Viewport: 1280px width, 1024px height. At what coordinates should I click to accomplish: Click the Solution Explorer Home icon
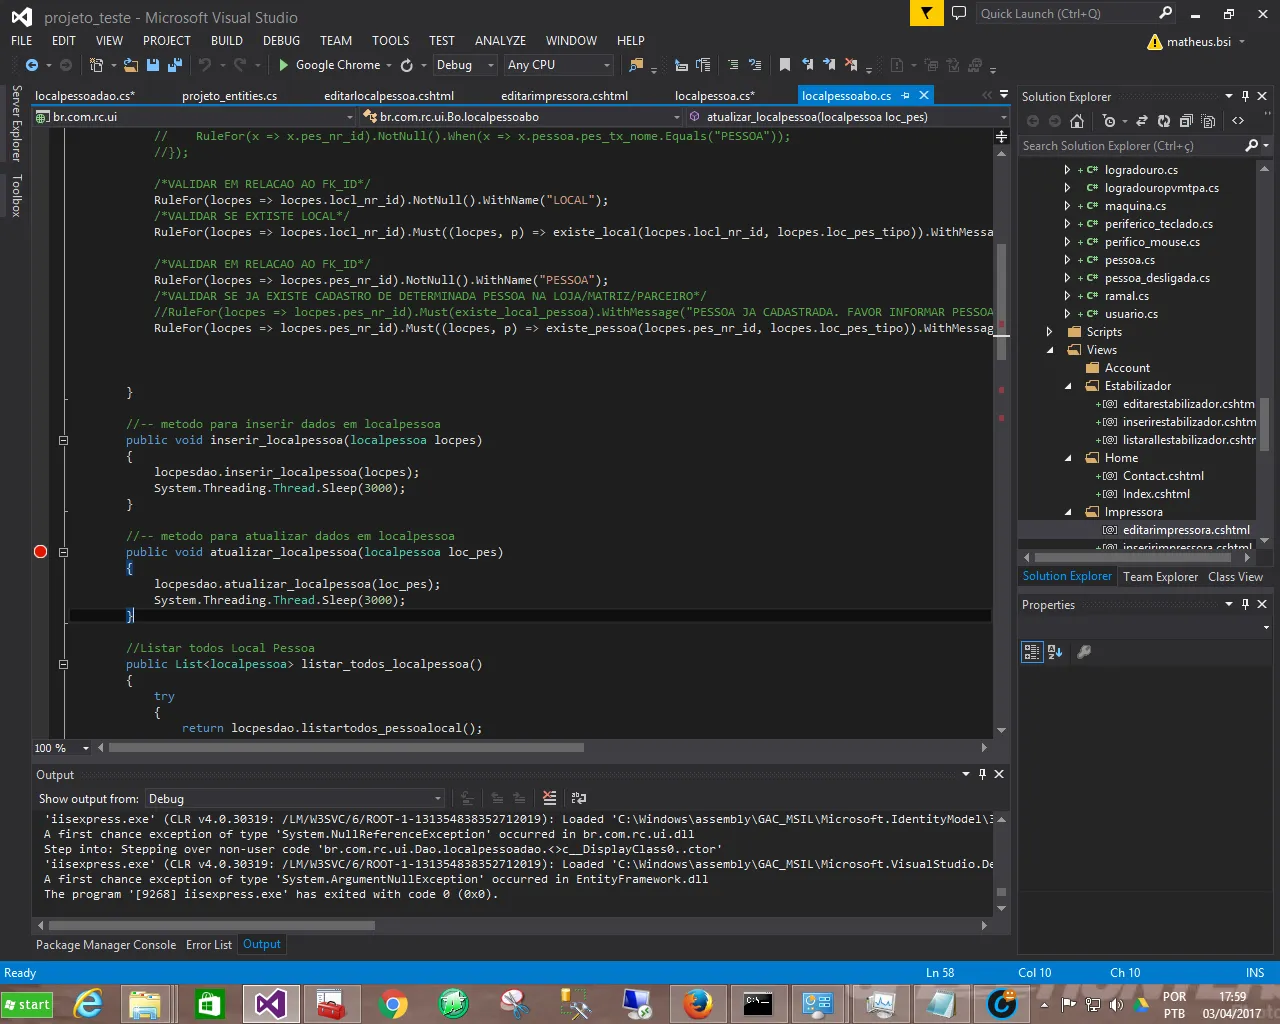point(1077,121)
